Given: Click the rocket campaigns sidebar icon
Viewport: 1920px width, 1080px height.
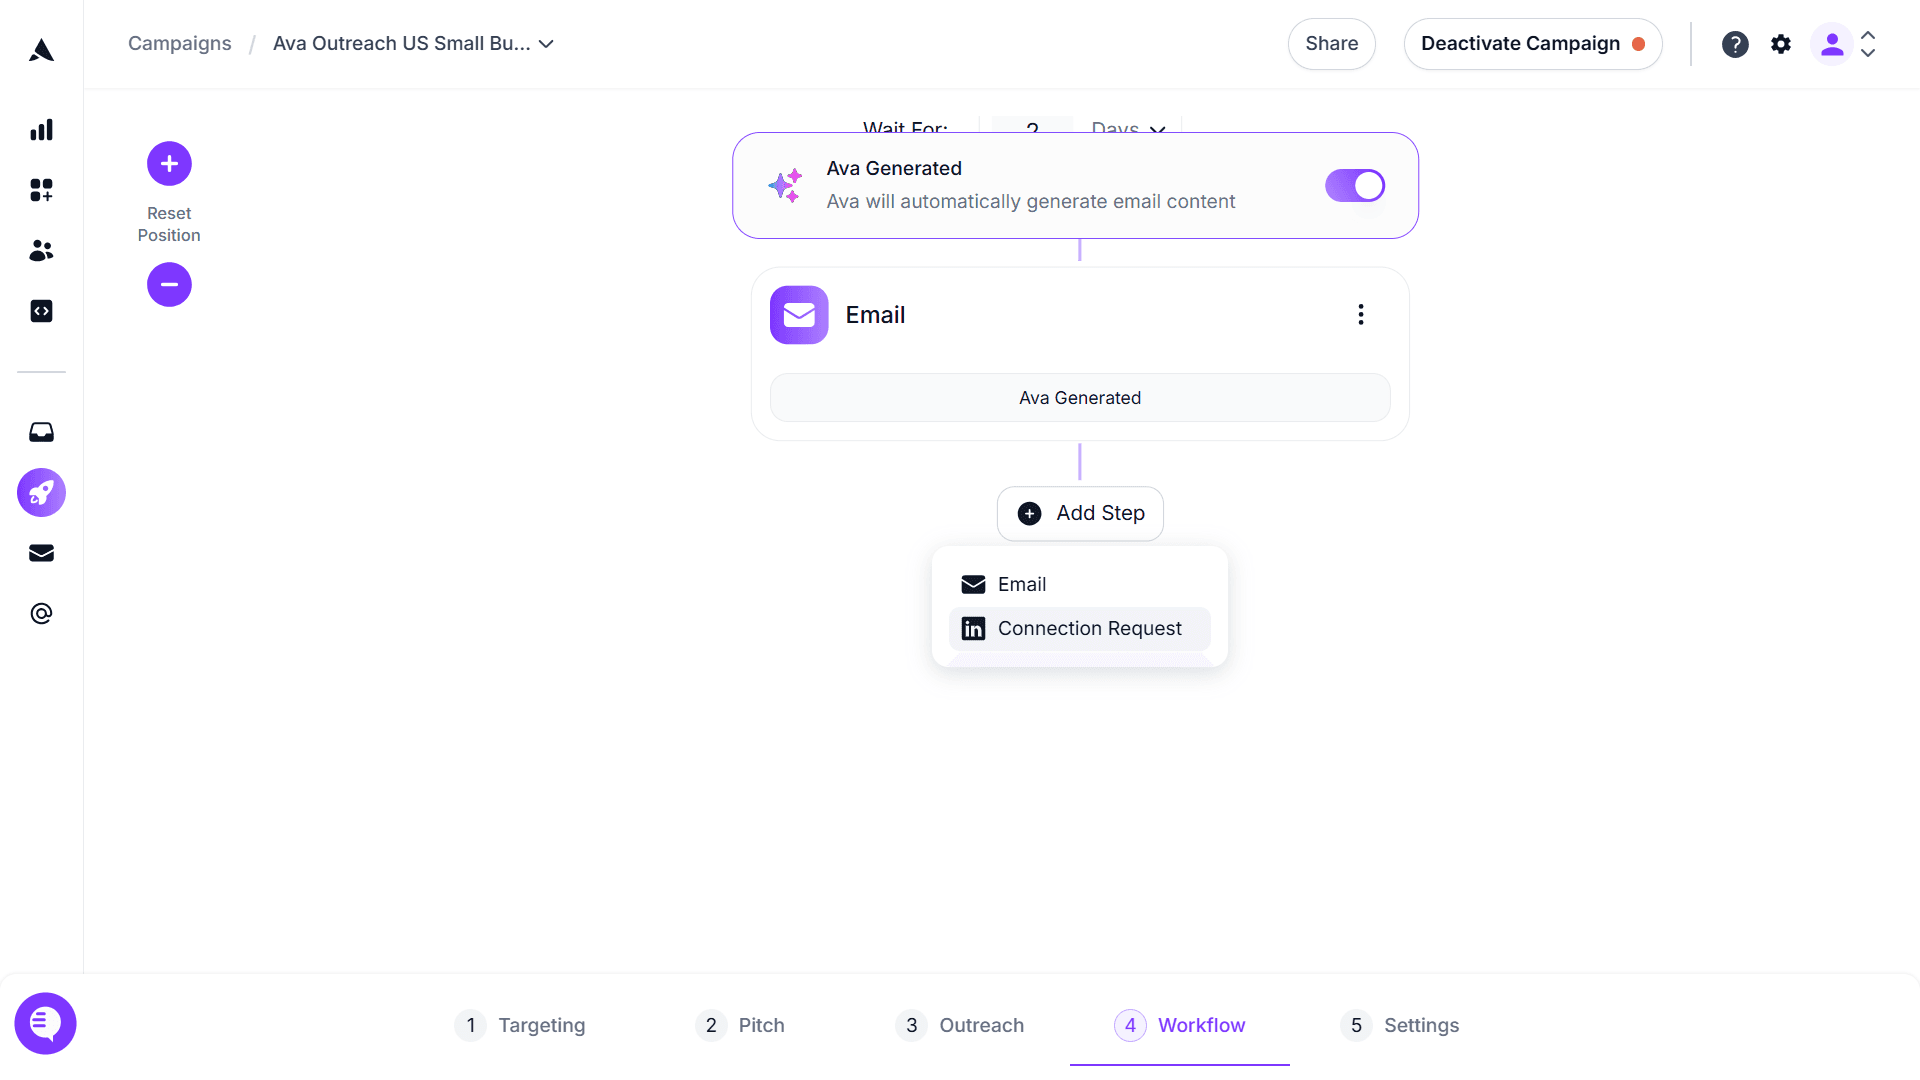Looking at the screenshot, I should point(41,493).
